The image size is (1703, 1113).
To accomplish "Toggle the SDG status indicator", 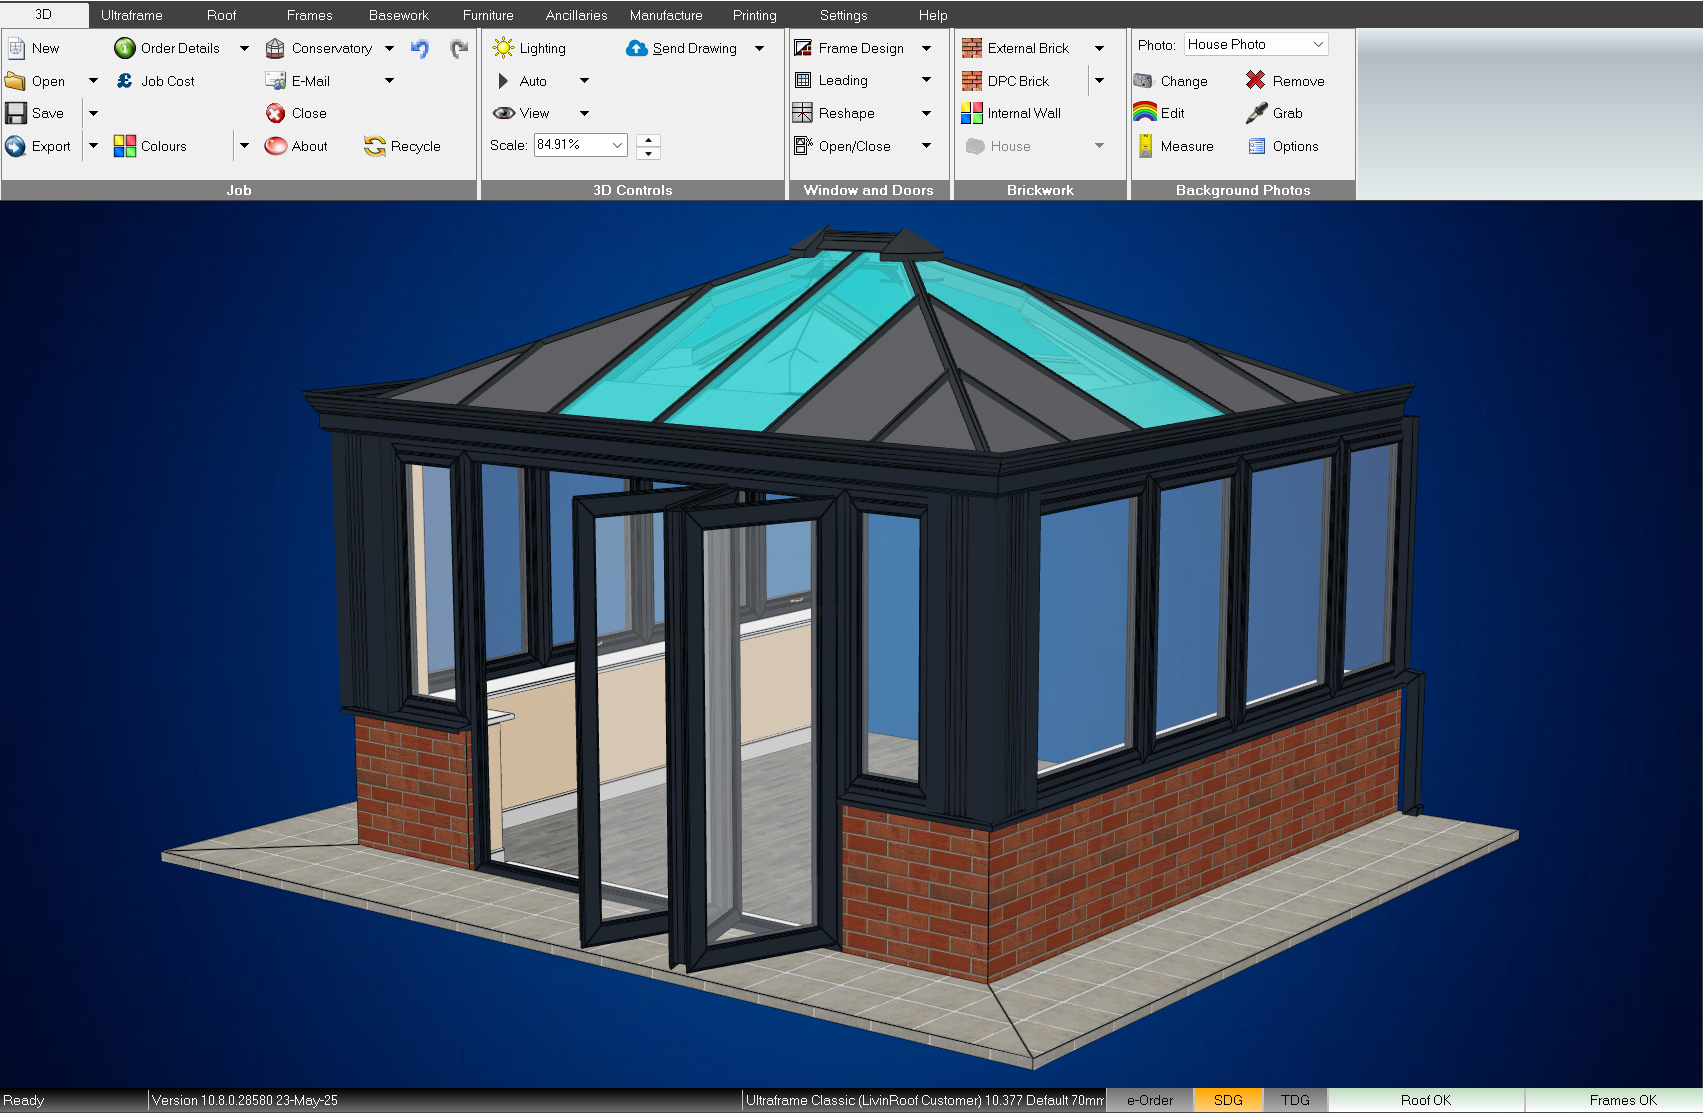I will coord(1228,1100).
